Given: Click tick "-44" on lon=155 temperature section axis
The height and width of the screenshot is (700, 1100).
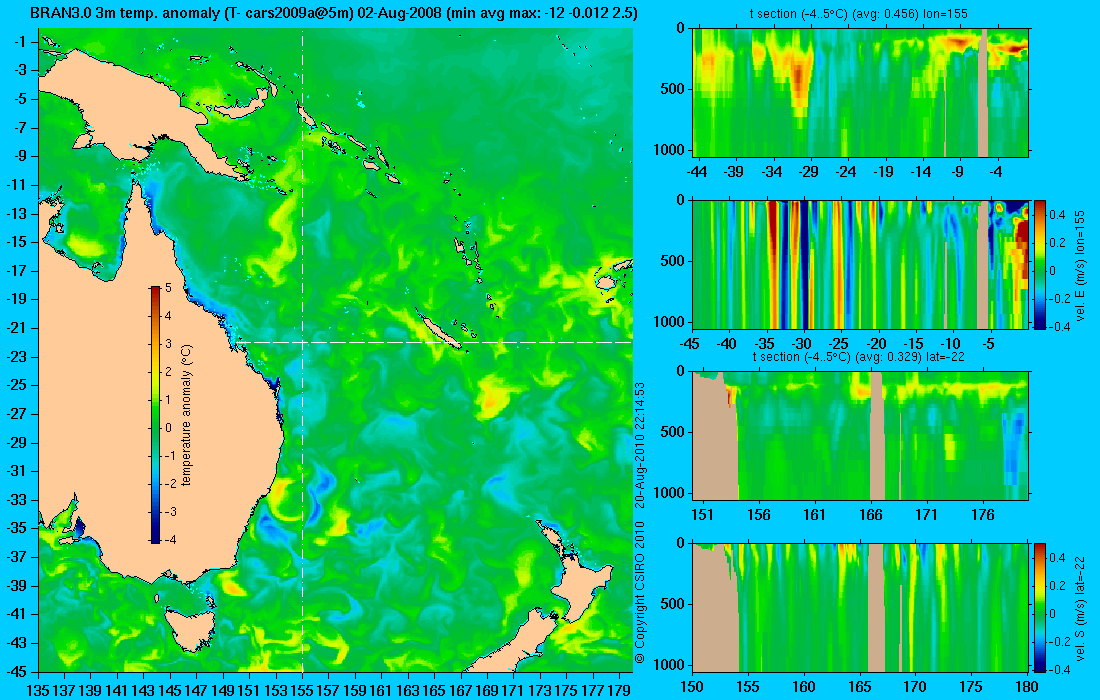Looking at the screenshot, I should click(697, 172).
